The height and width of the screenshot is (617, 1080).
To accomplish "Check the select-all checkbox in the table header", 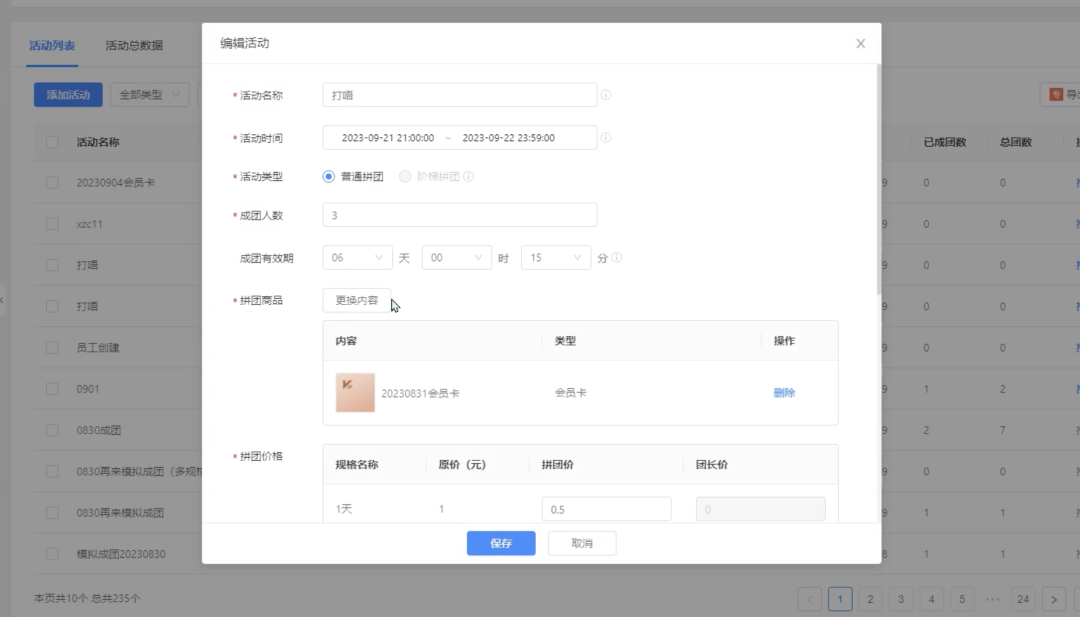I will pyautogui.click(x=53, y=142).
